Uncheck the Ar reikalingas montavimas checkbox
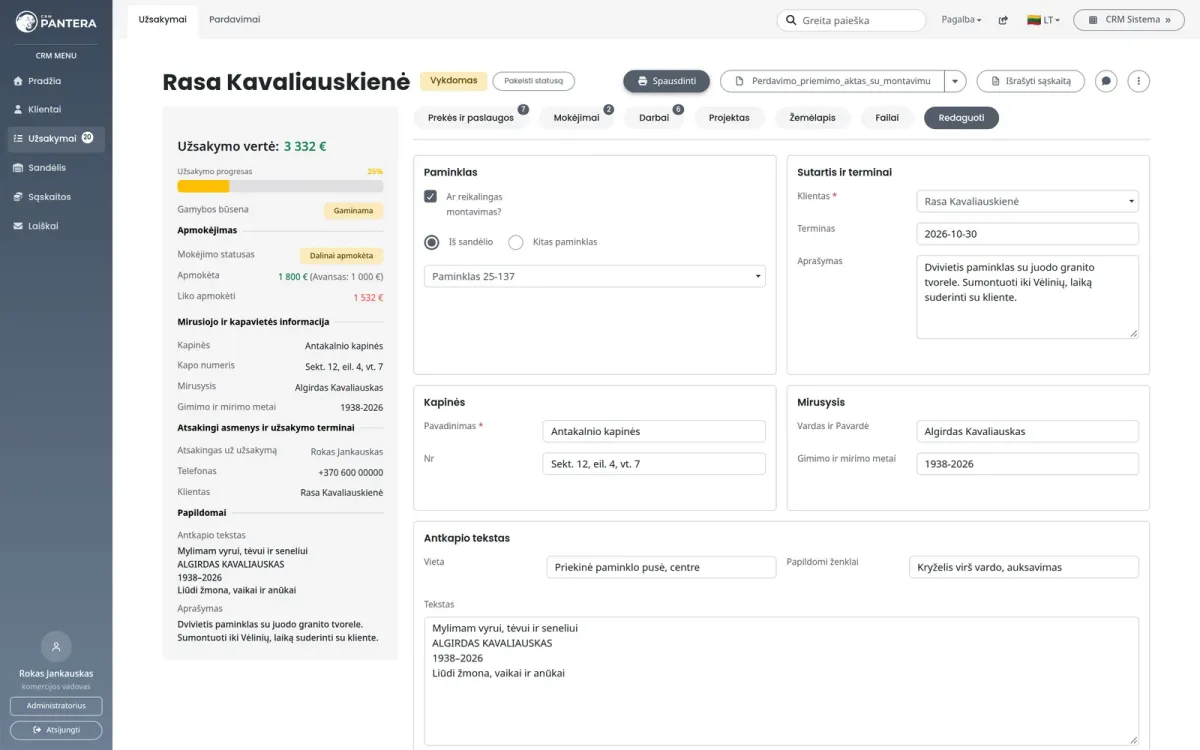1200x750 pixels. 430,197
